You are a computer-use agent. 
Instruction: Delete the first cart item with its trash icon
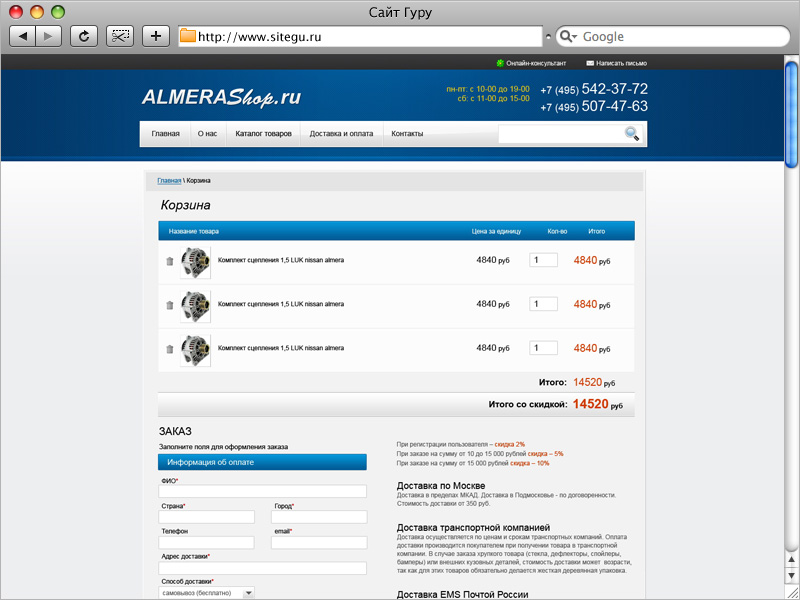click(x=170, y=261)
